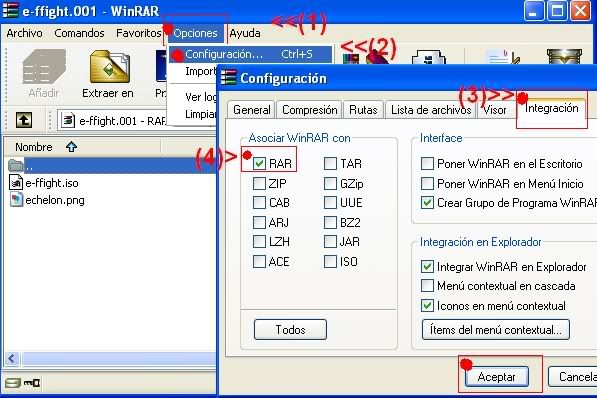The image size is (597, 398).
Task: Choose Configuración... menu entry
Action: point(250,54)
